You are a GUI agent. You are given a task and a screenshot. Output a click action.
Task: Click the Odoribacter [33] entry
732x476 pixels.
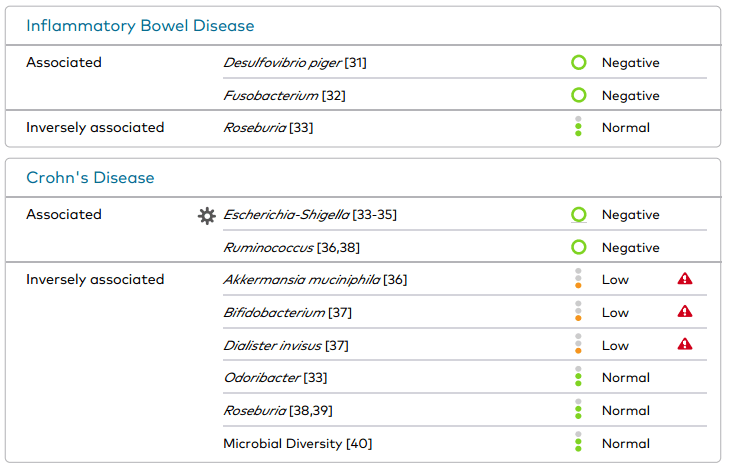coord(275,378)
